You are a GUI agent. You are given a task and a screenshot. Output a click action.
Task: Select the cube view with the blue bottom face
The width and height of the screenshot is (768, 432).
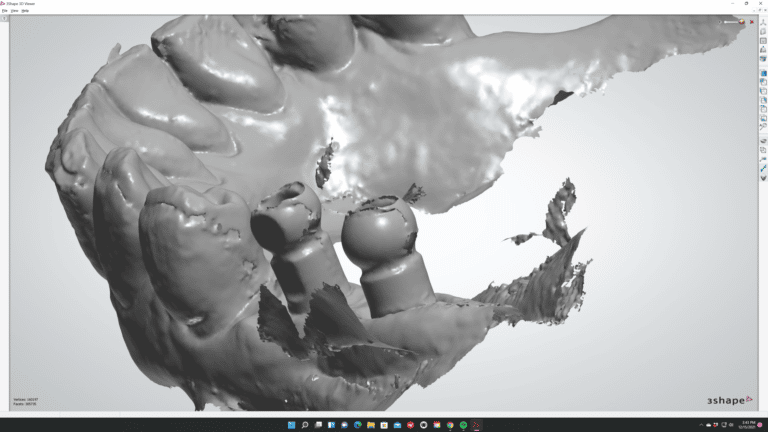click(x=763, y=118)
